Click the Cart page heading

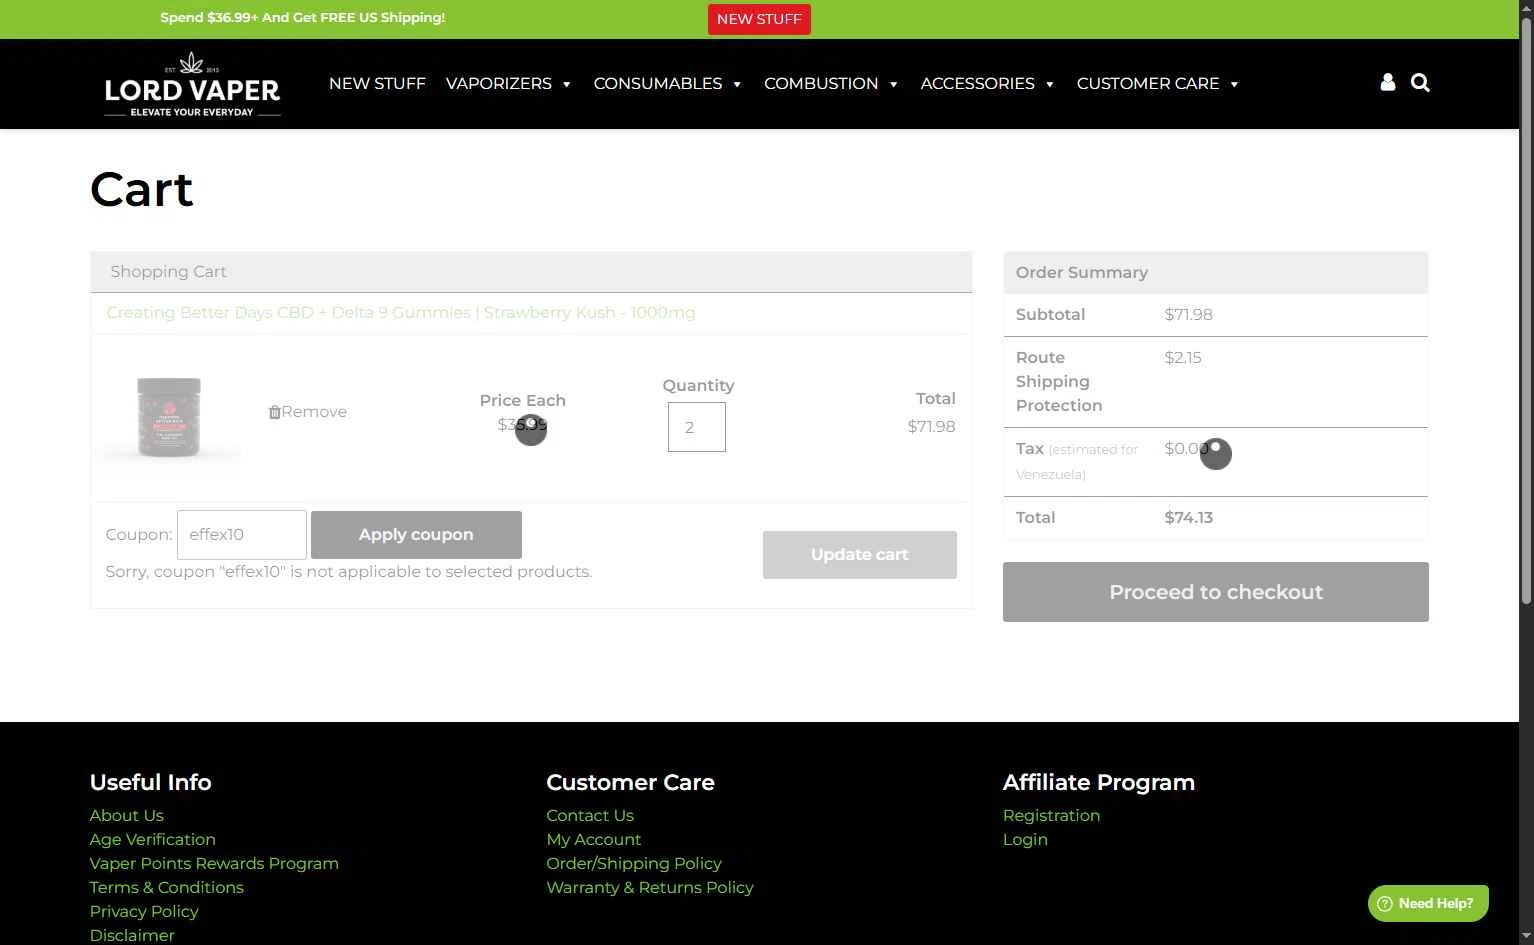coord(141,189)
